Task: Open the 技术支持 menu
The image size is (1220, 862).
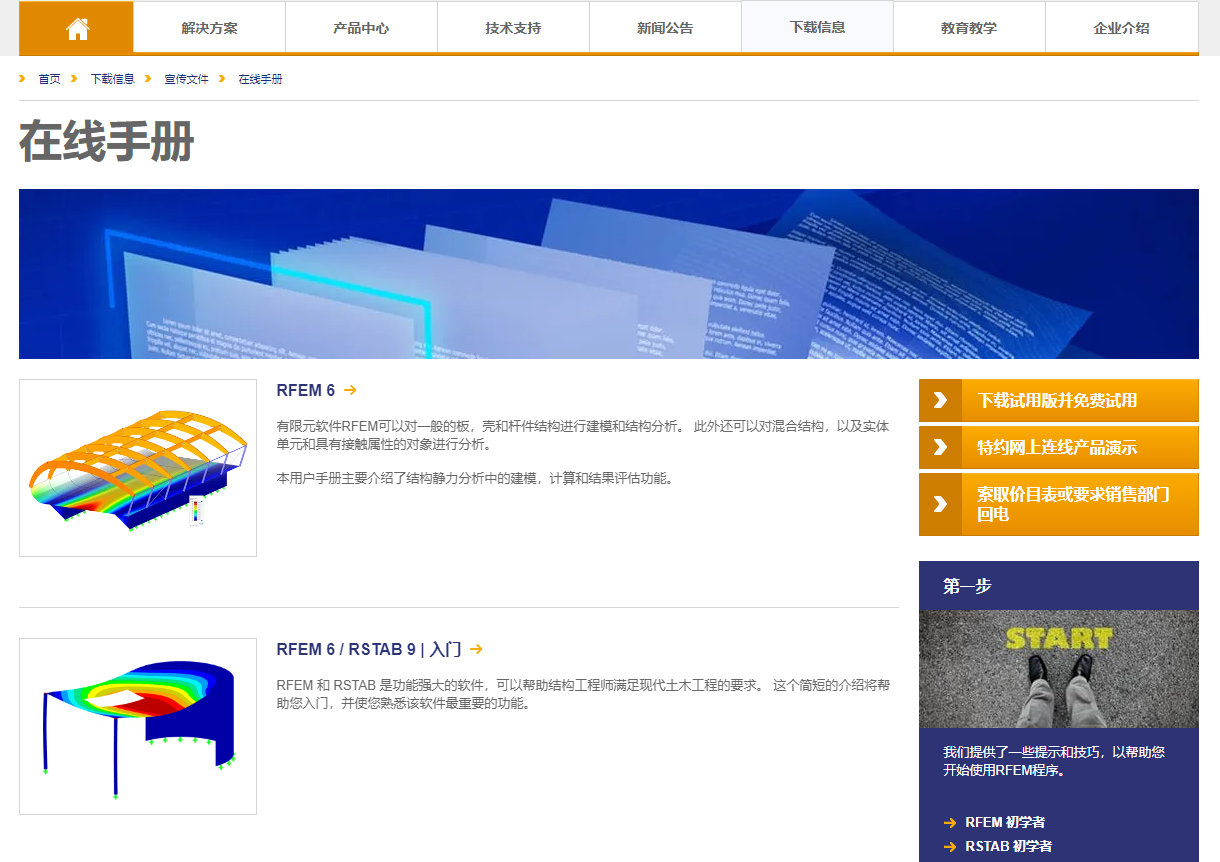Action: pyautogui.click(x=513, y=27)
